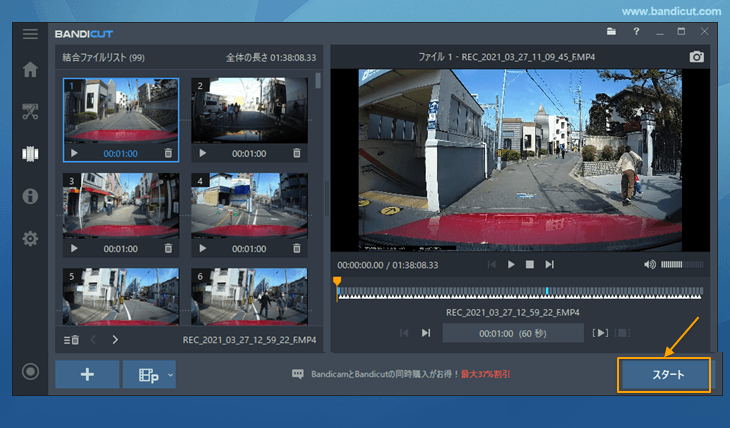This screenshot has height=428, width=730.
Task: Take a snapshot with camera icon
Action: coord(697,58)
